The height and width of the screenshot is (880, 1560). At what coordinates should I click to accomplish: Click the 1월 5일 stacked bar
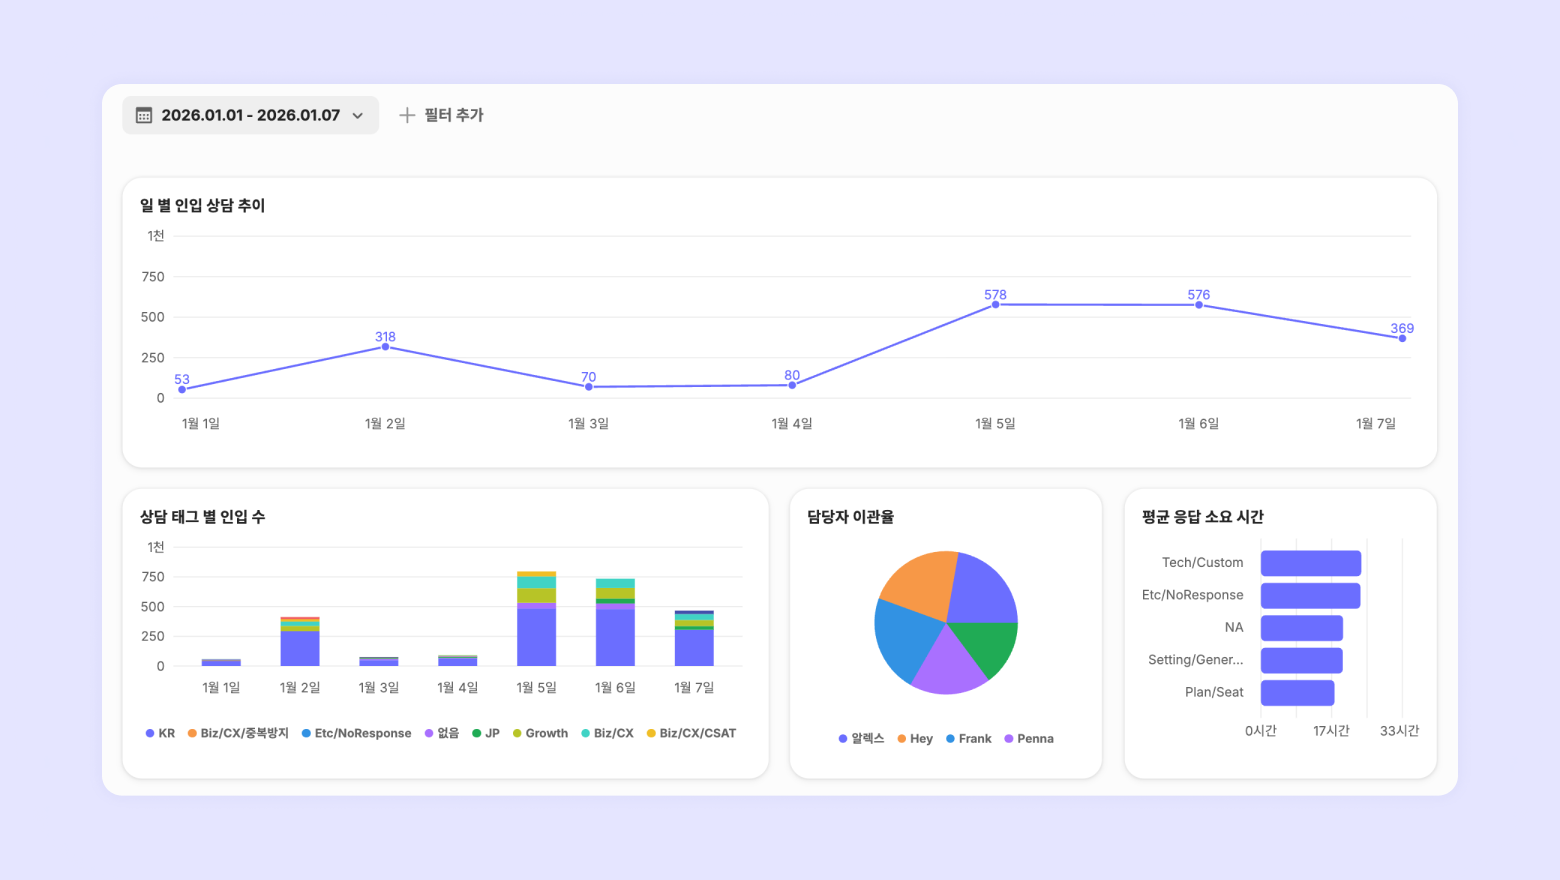point(536,619)
